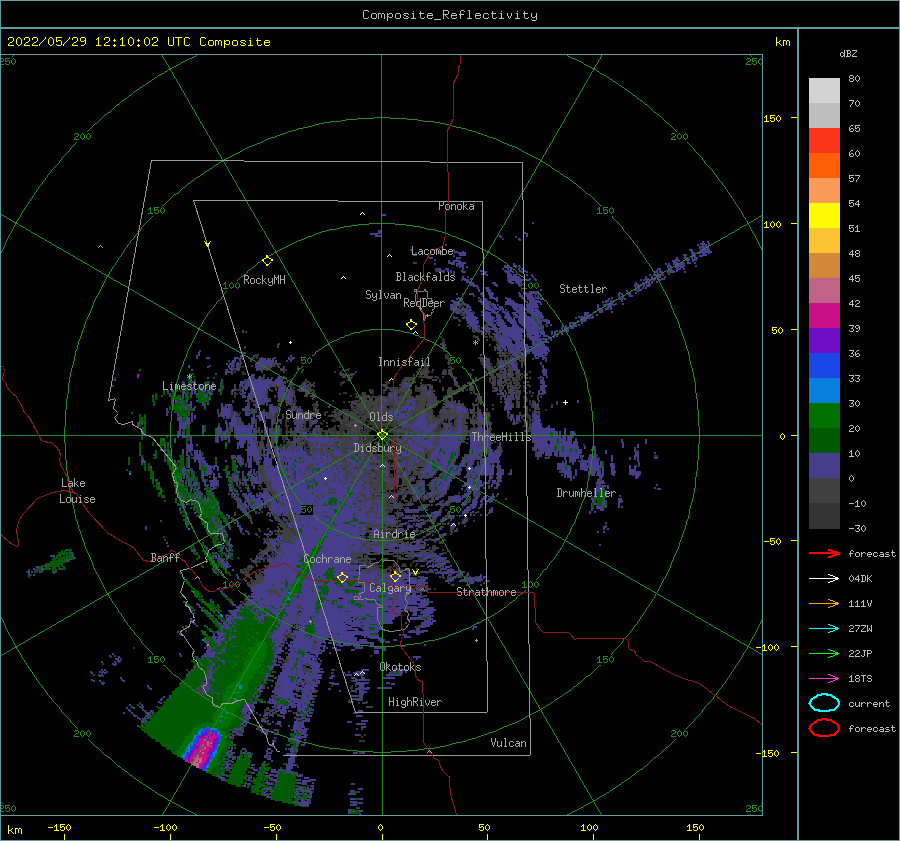This screenshot has width=900, height=841.
Task: Select the Drumheller label
Action: [x=586, y=493]
